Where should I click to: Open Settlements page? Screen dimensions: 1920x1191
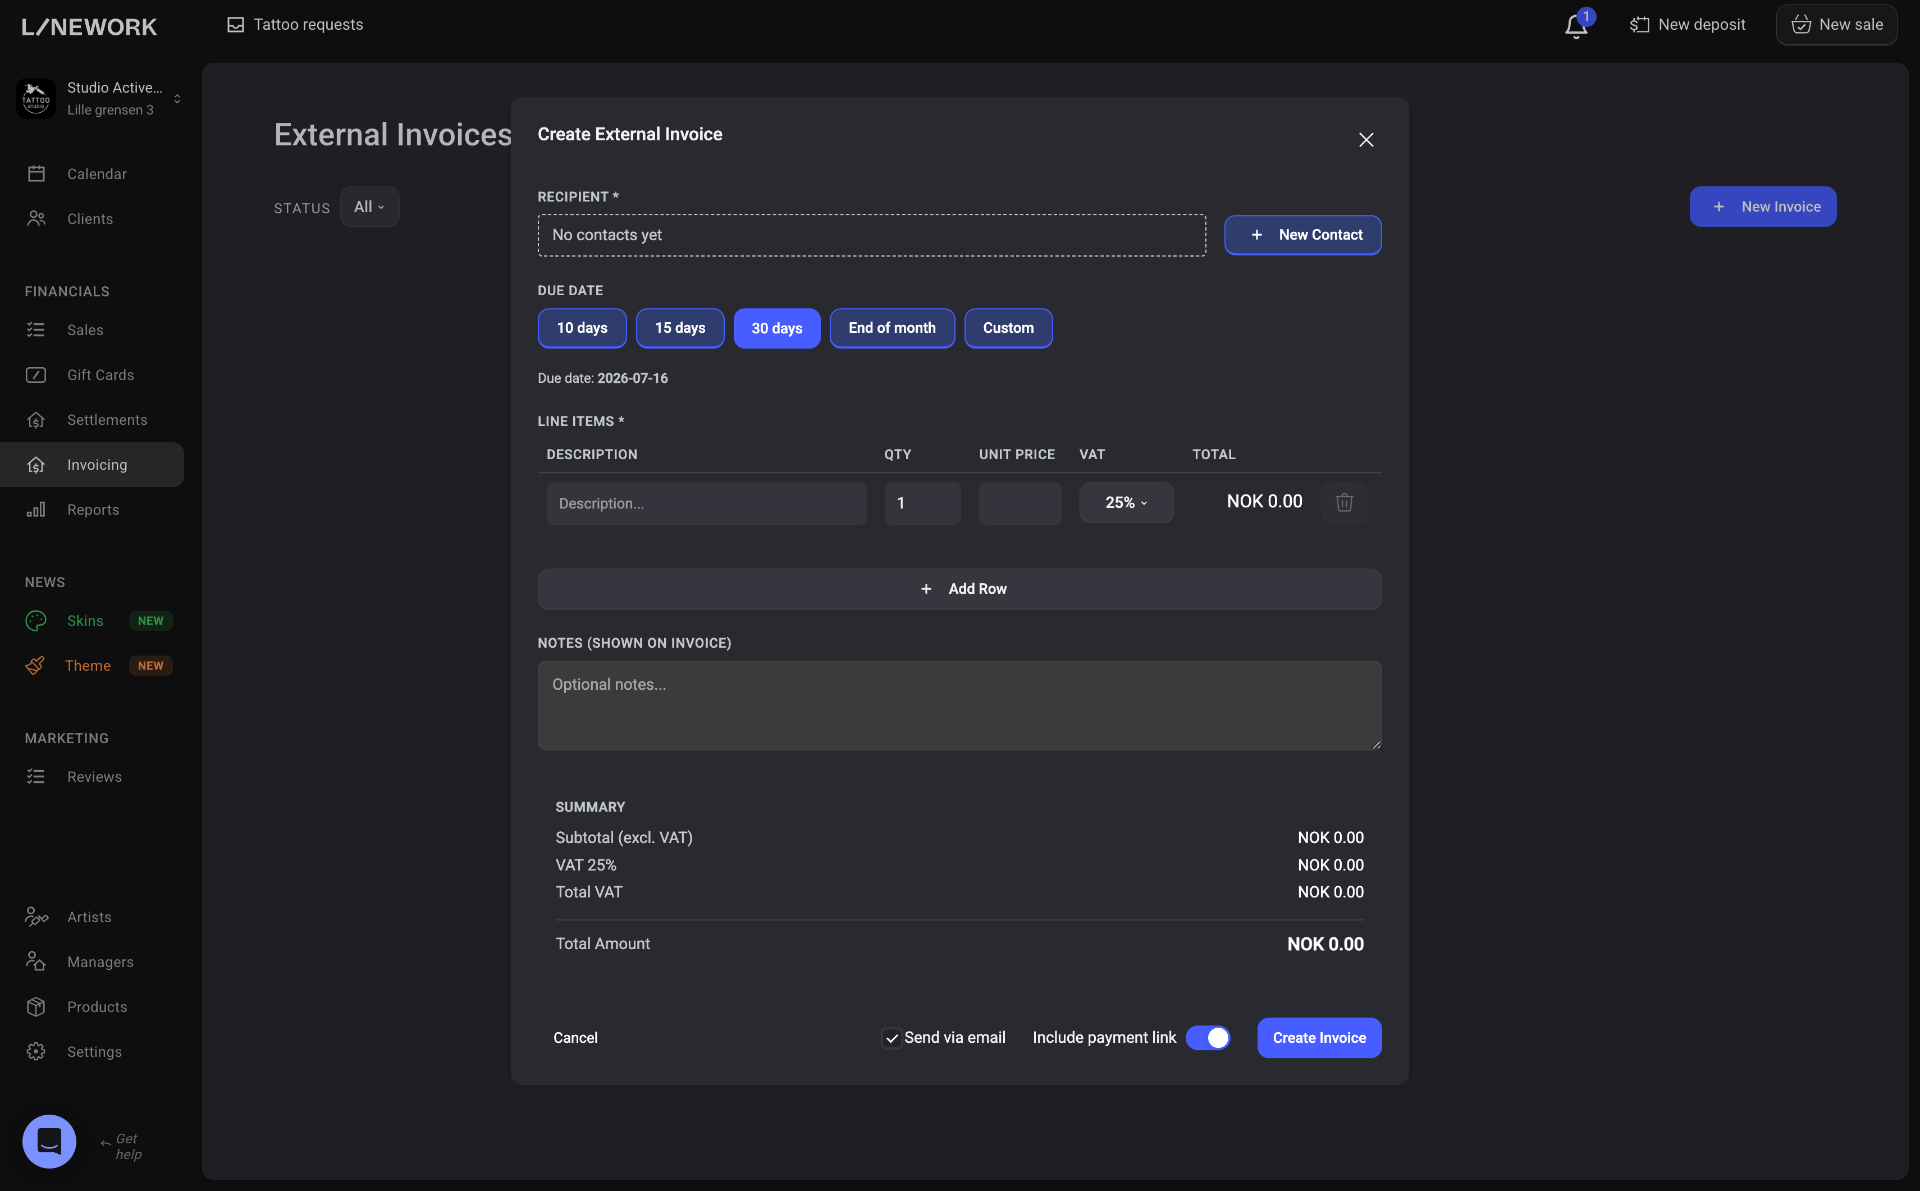tap(92, 420)
